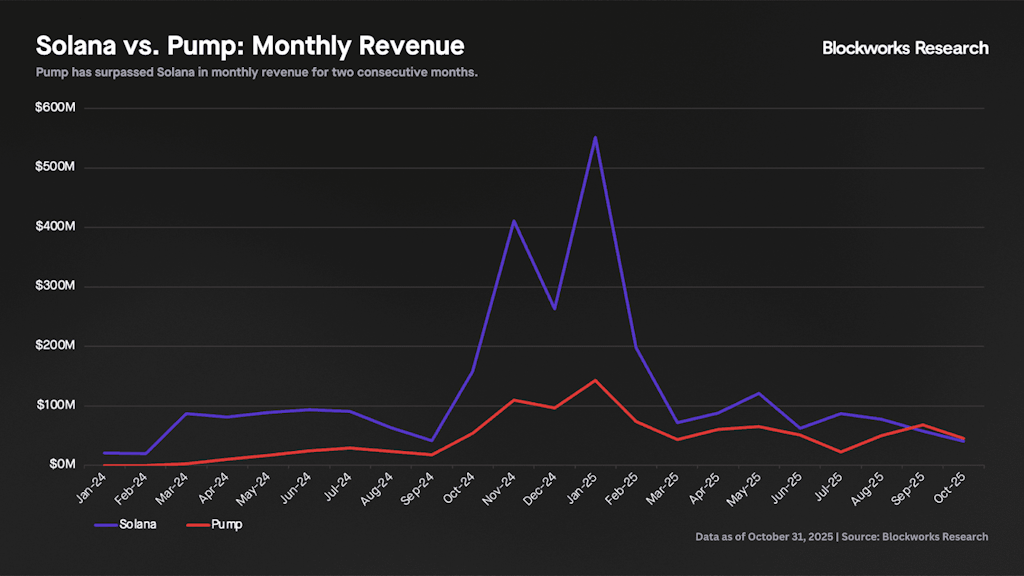The height and width of the screenshot is (576, 1024).
Task: Click the Pump red legend line swatch
Action: click(200, 524)
